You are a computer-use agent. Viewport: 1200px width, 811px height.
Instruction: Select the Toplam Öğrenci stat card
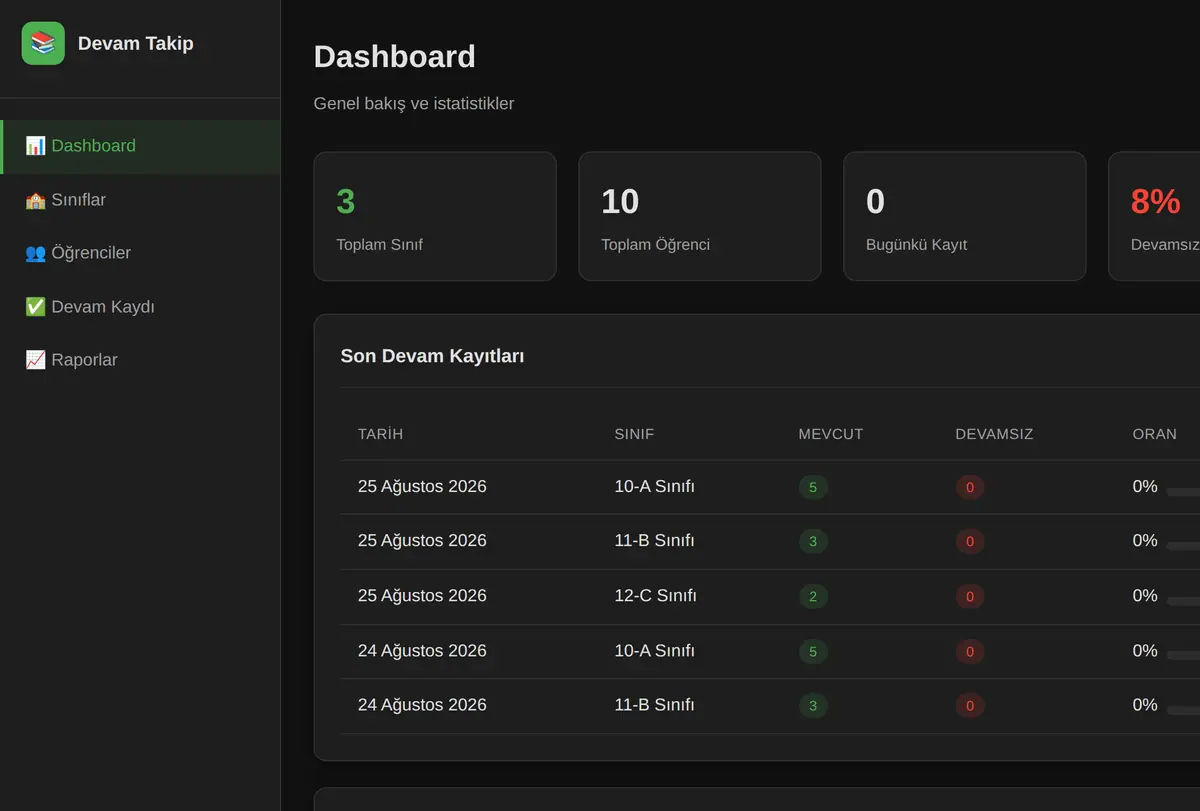[700, 216]
